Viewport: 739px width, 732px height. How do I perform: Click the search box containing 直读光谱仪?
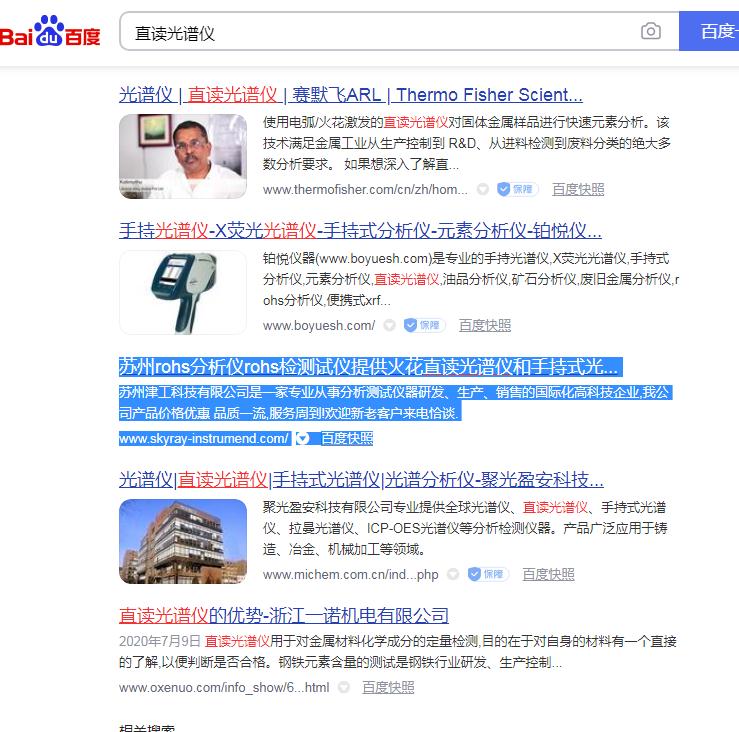380,32
